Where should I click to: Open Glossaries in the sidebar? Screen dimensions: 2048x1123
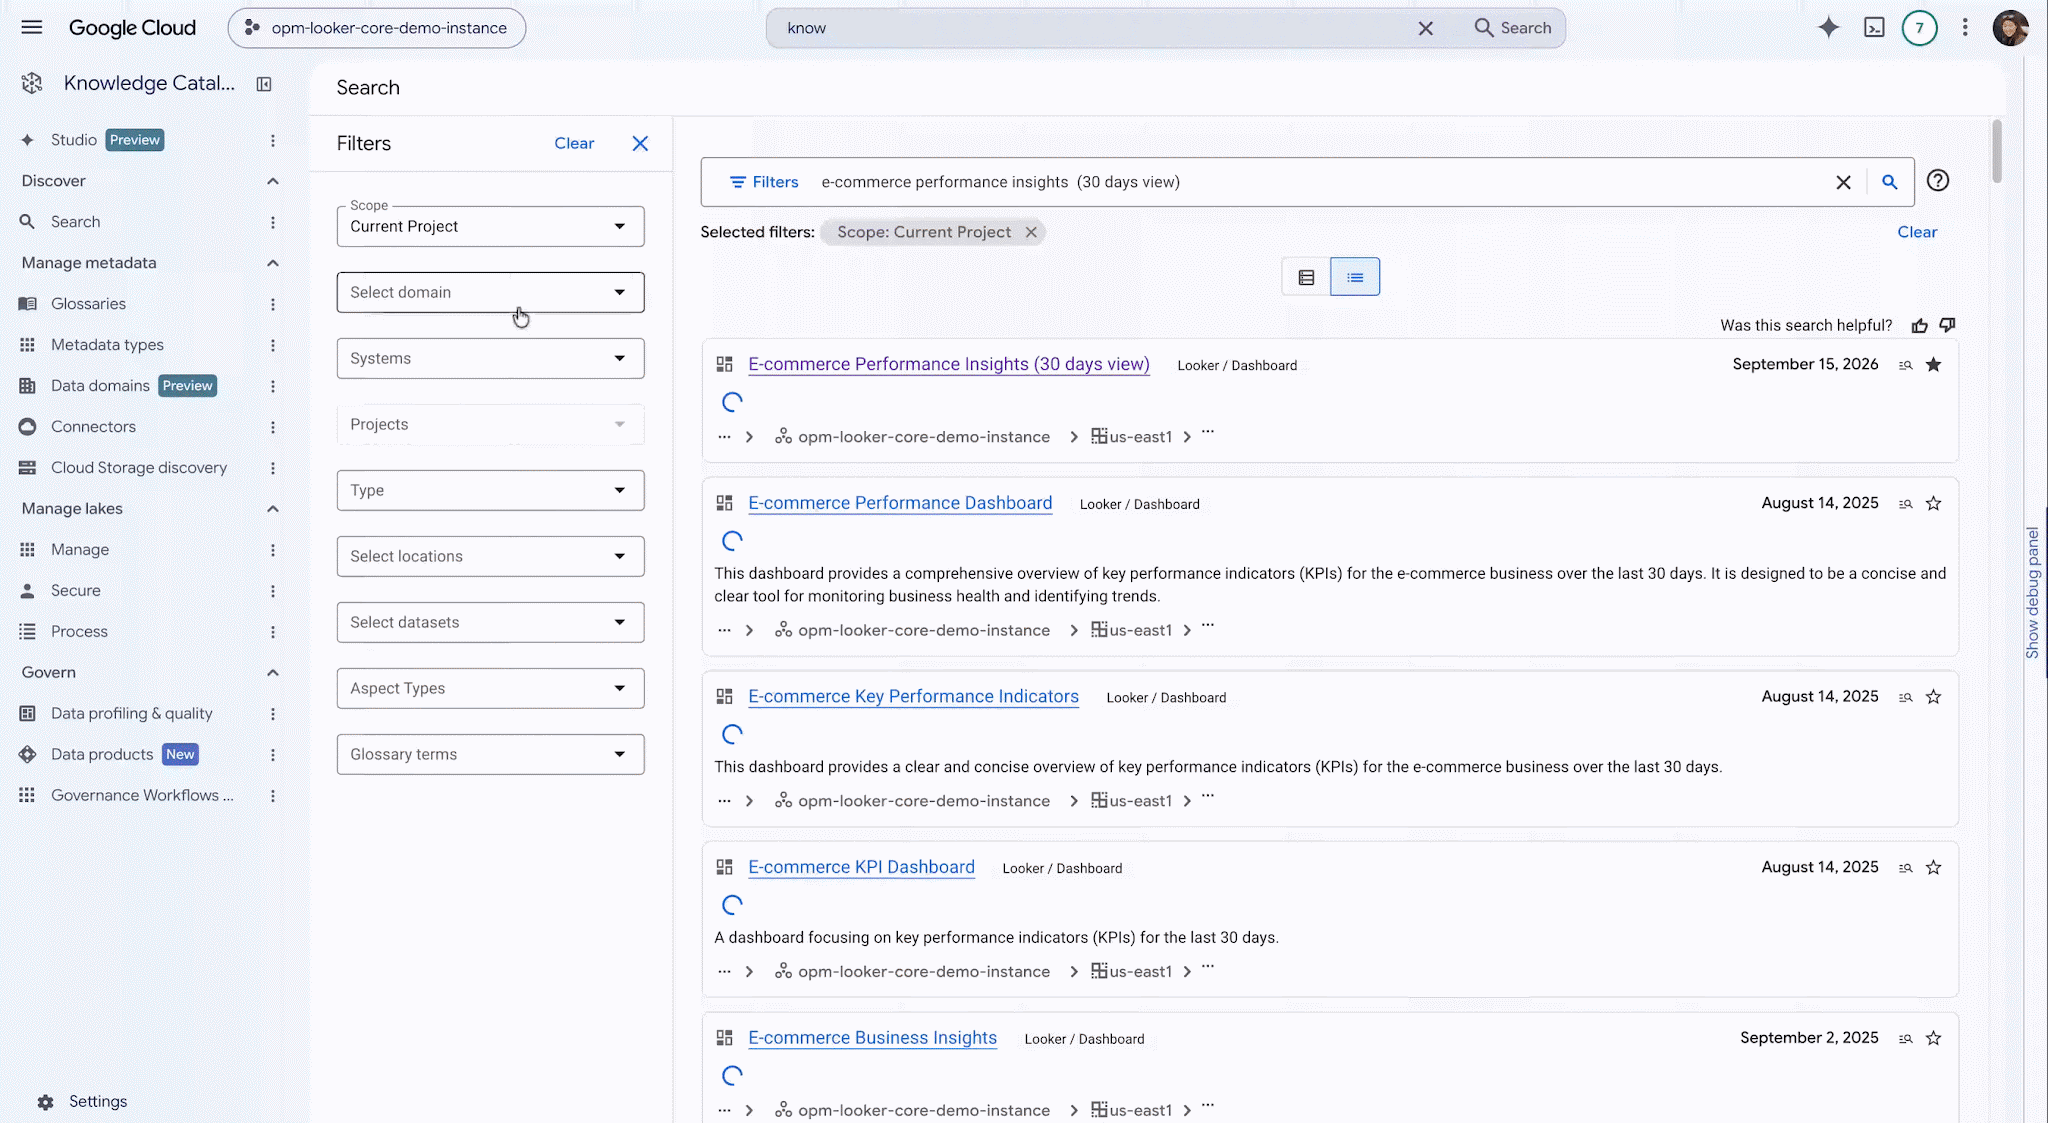coord(88,303)
